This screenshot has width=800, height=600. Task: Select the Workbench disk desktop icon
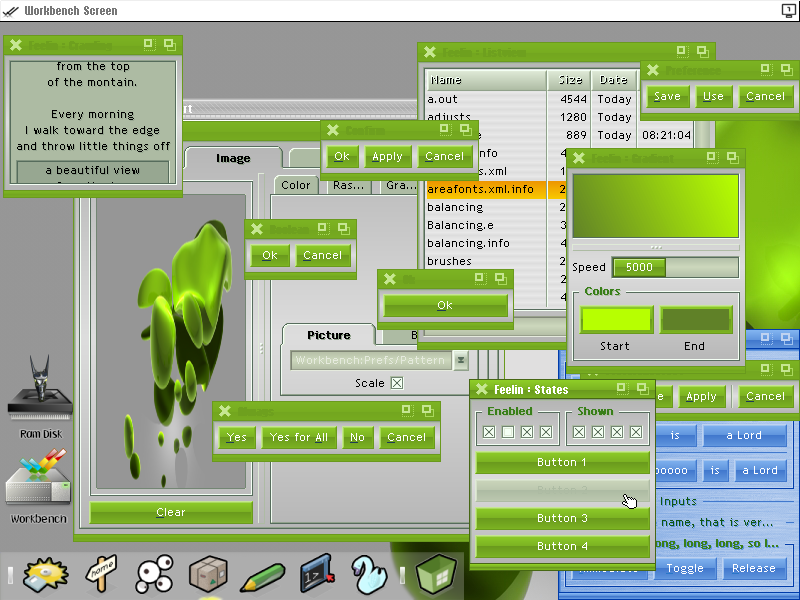[39, 486]
